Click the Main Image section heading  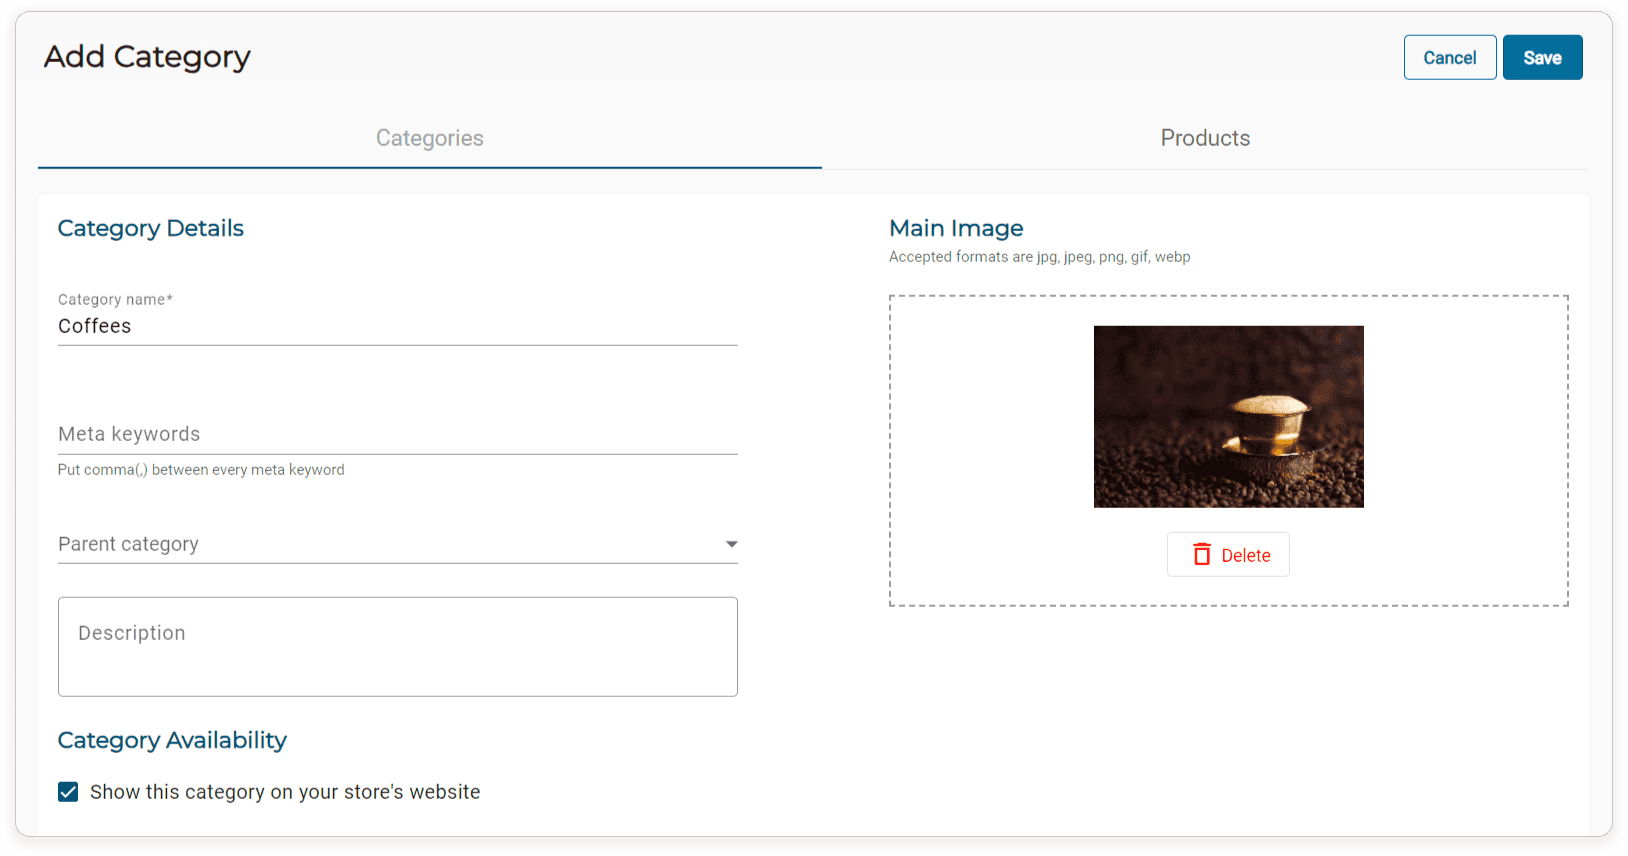point(956,228)
